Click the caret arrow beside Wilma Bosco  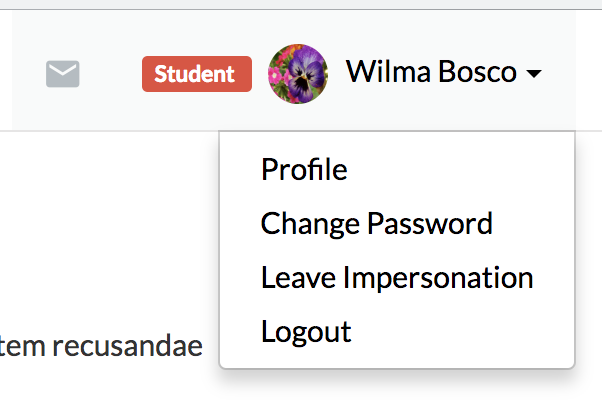[x=534, y=74]
